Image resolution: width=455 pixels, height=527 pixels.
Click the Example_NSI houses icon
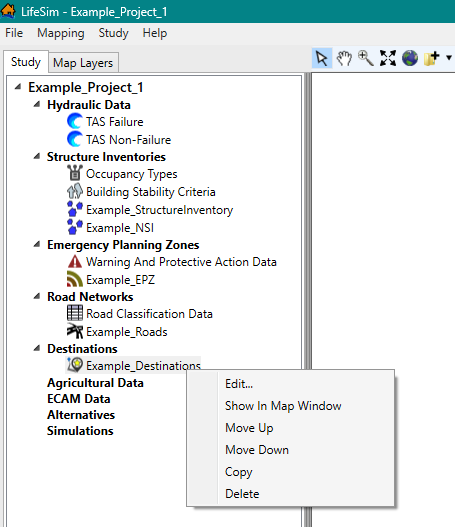[75, 227]
